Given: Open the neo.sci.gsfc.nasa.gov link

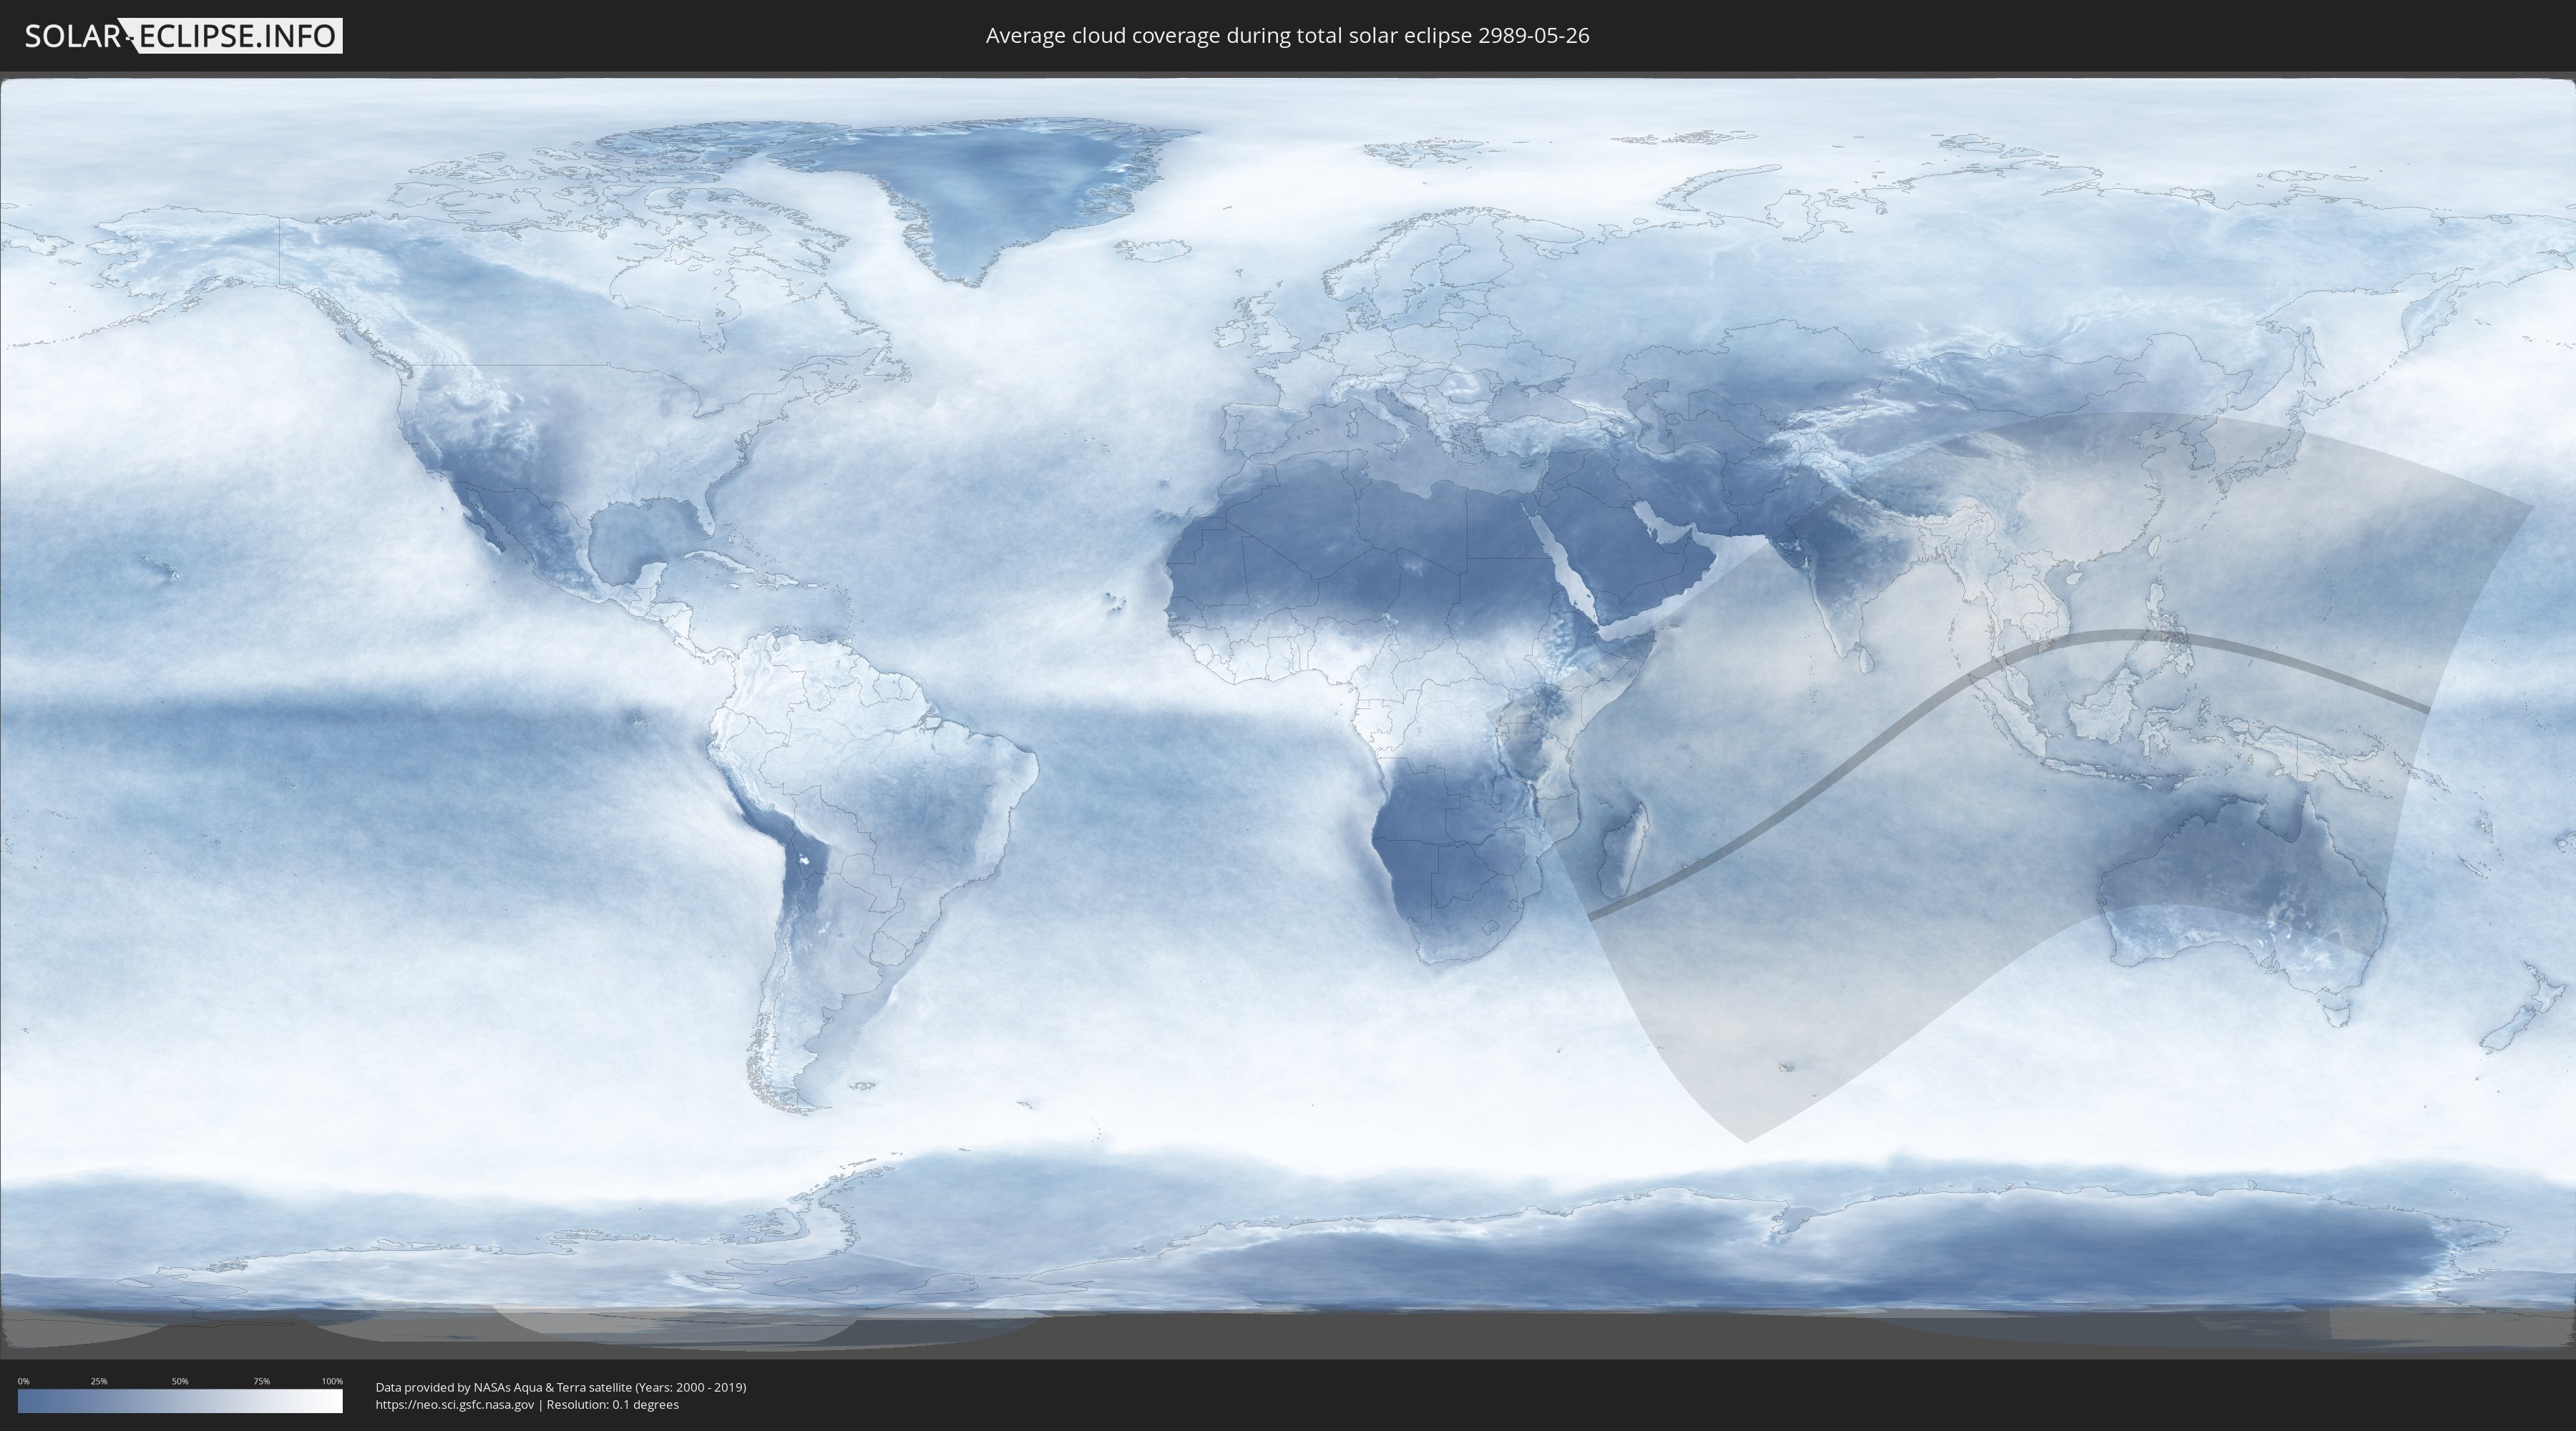Looking at the screenshot, I should click(x=455, y=1405).
